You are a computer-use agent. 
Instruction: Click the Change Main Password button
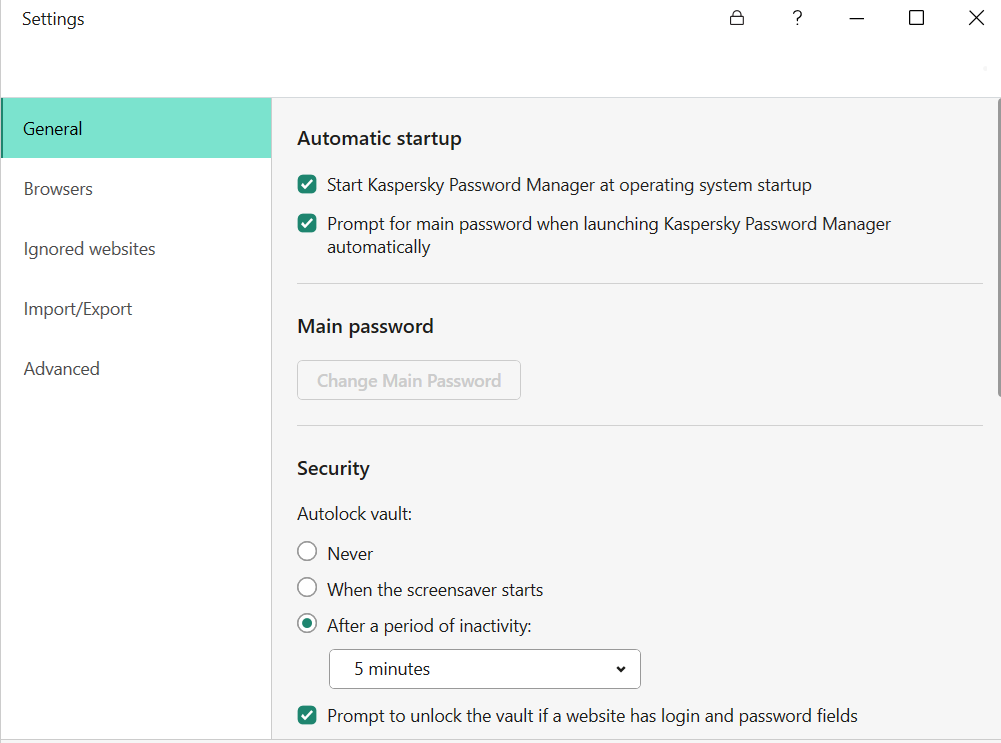click(409, 381)
